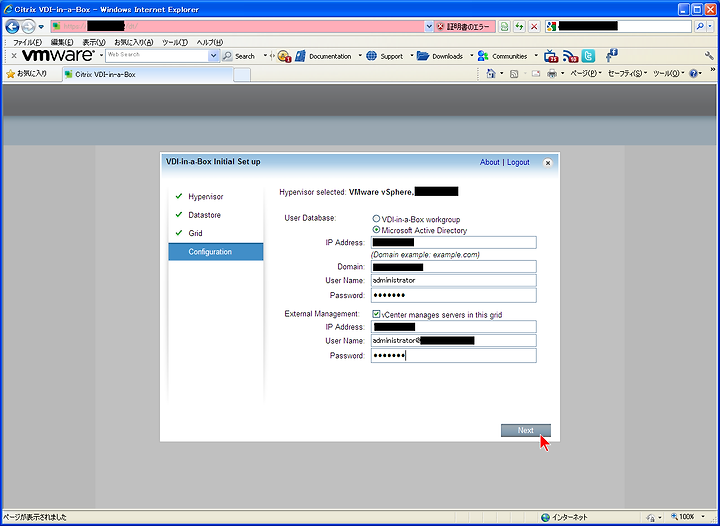This screenshot has width=720, height=526.
Task: Click the read mail icon in command bar
Action: pos(535,73)
